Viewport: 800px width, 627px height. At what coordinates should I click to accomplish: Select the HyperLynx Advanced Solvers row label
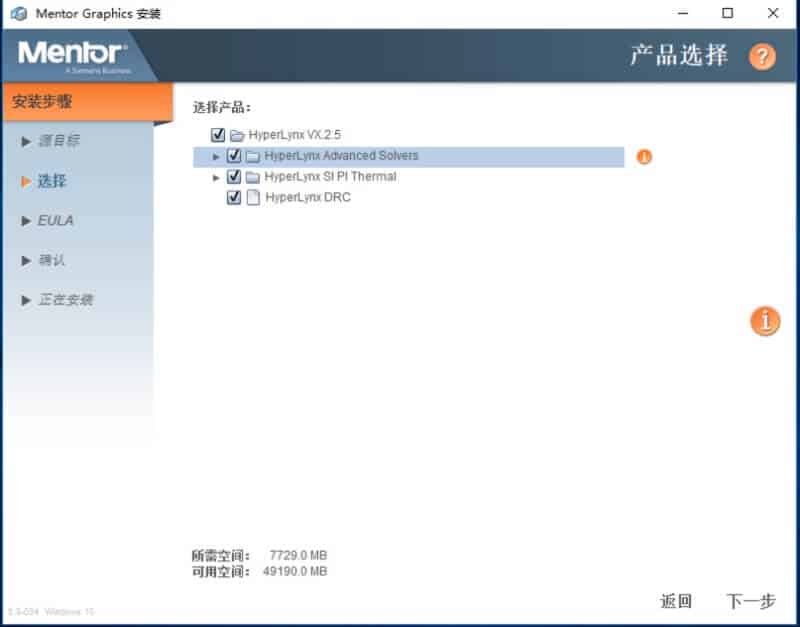click(x=341, y=156)
